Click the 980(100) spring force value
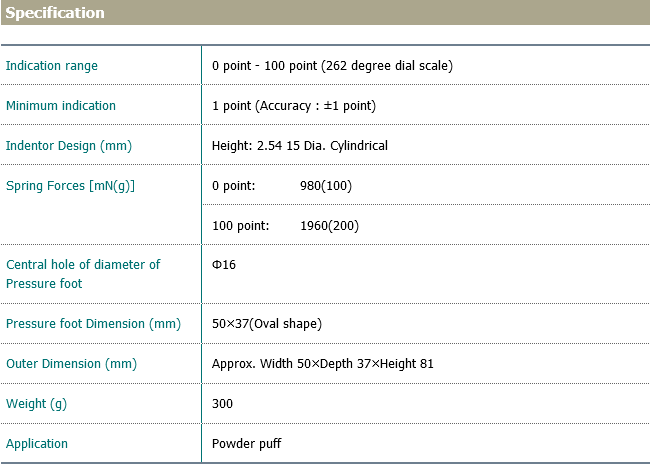The width and height of the screenshot is (650, 464). point(326,186)
